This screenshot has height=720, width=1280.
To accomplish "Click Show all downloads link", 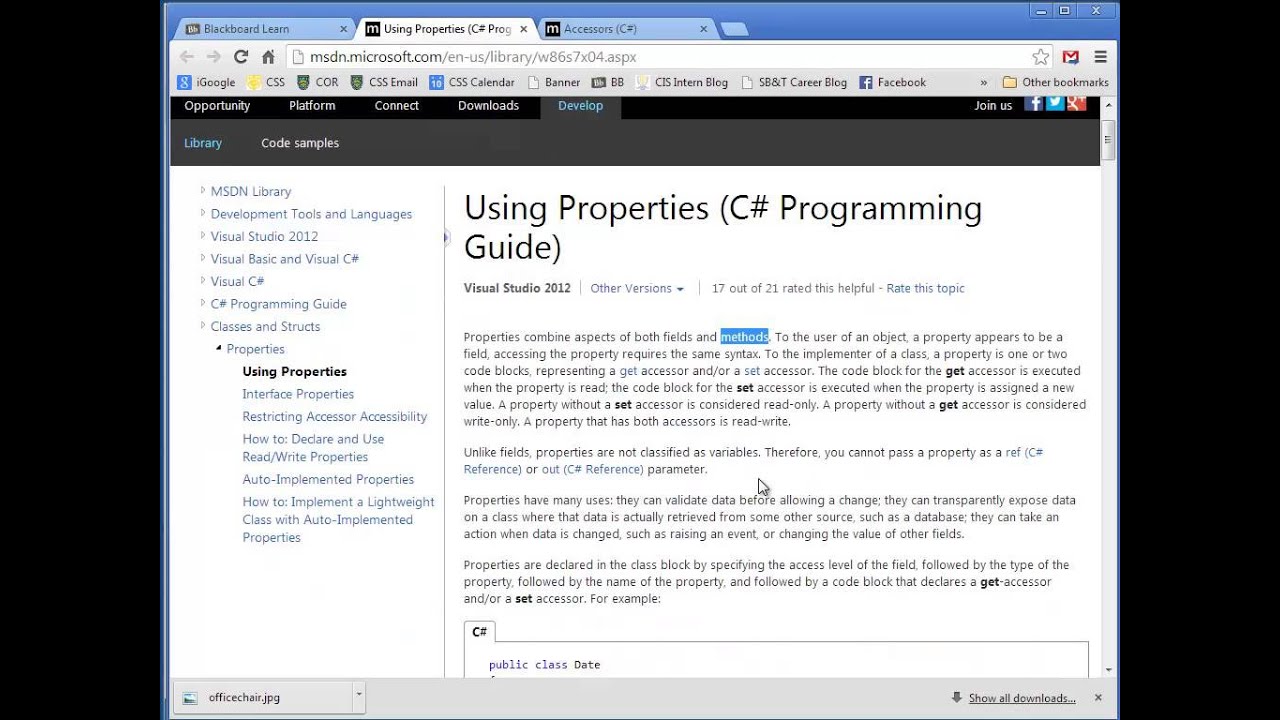I will click(1022, 698).
